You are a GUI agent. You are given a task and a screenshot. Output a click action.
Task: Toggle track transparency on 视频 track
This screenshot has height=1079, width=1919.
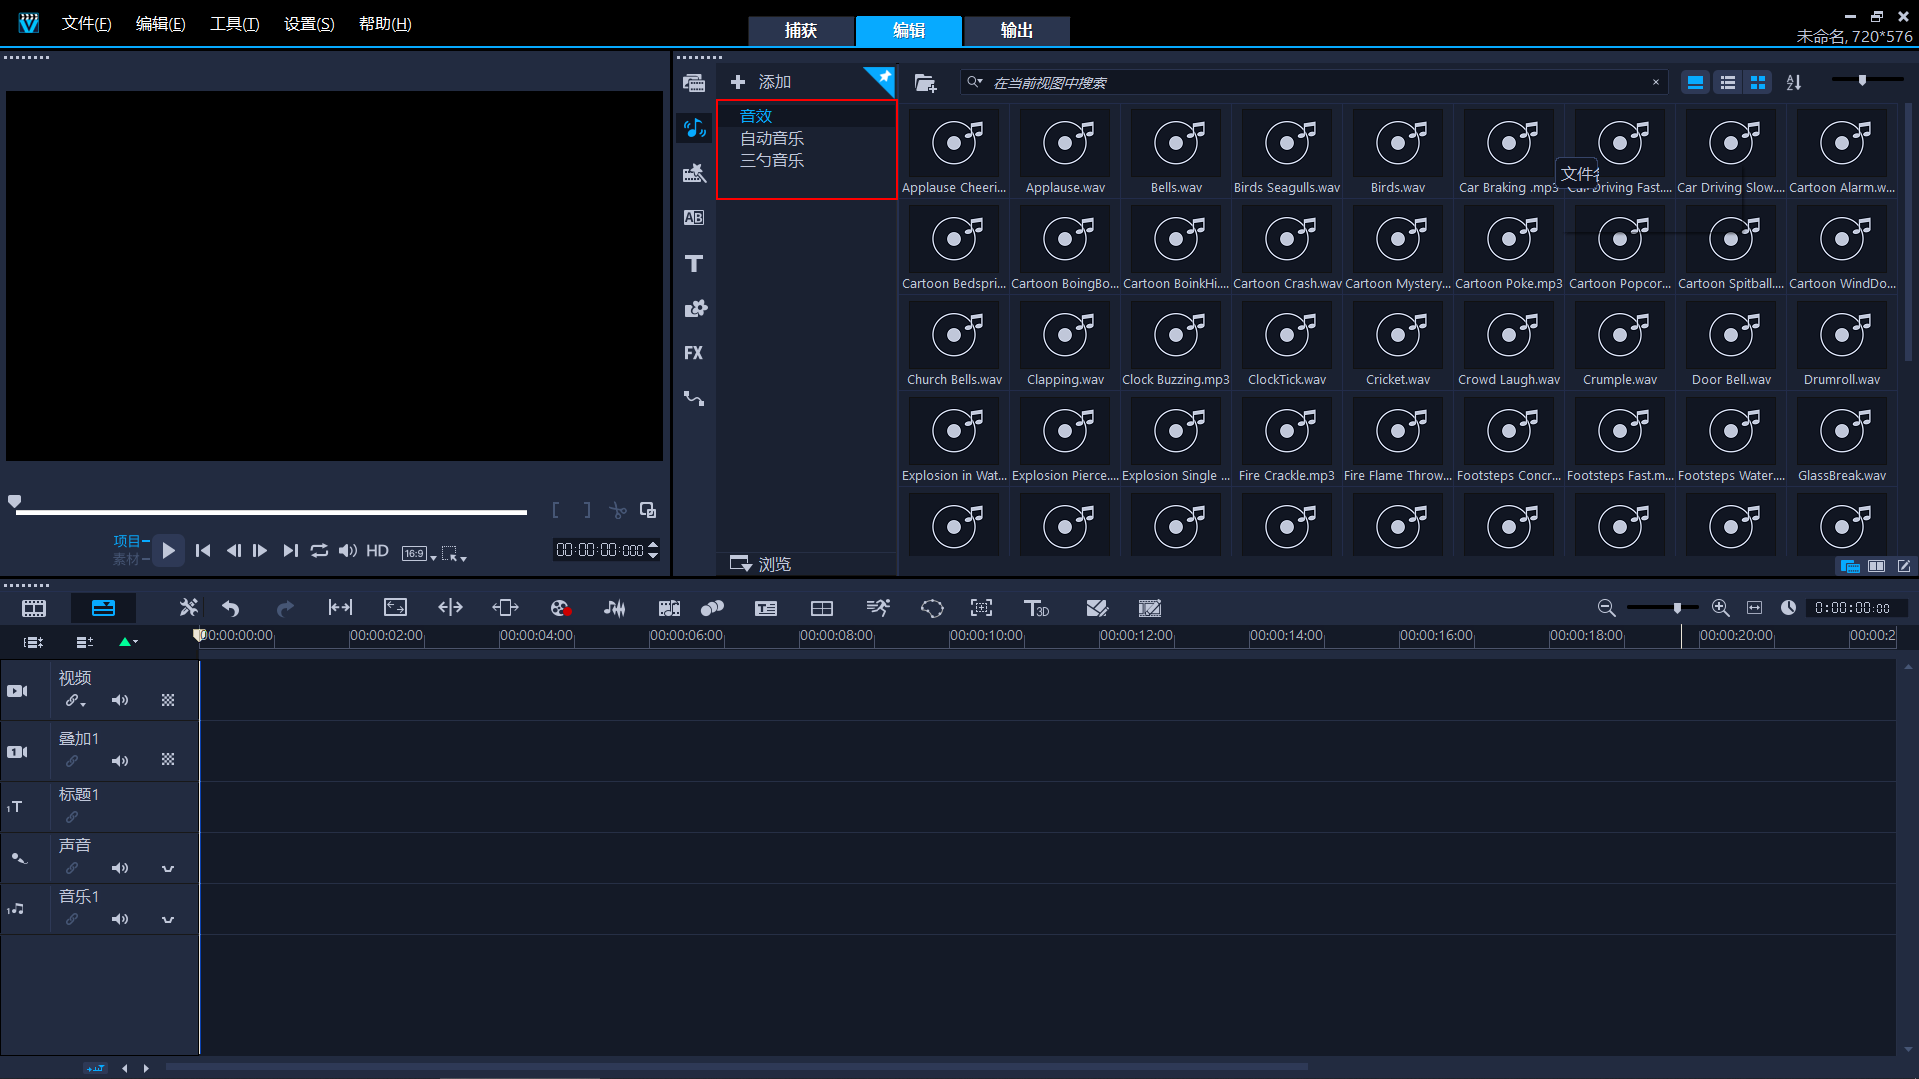click(x=168, y=700)
